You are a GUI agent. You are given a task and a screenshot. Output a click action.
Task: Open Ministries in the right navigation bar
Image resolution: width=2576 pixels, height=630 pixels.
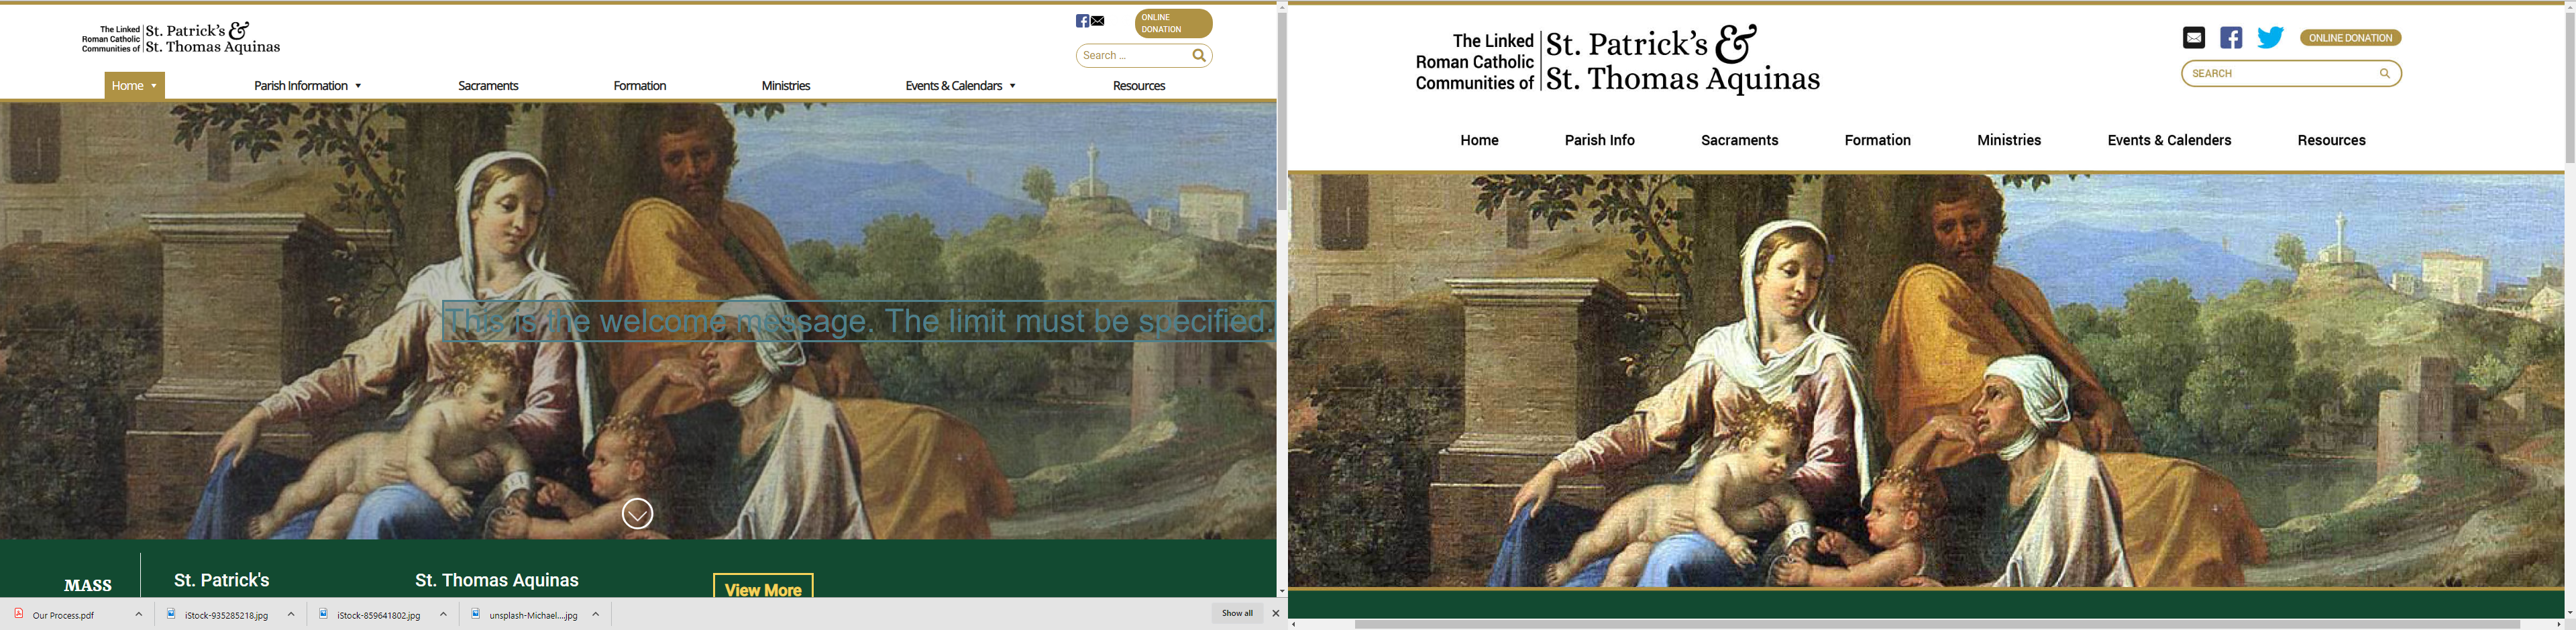(x=2008, y=140)
